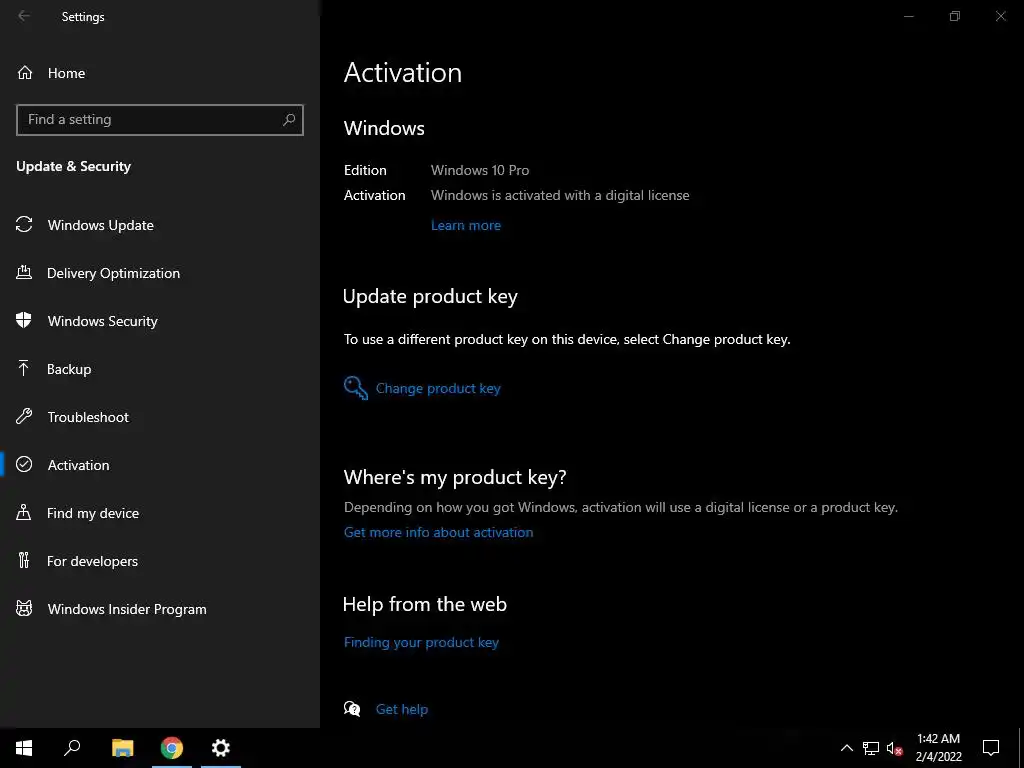This screenshot has height=768, width=1024.
Task: Click the network icon in system tray
Action: (871, 748)
